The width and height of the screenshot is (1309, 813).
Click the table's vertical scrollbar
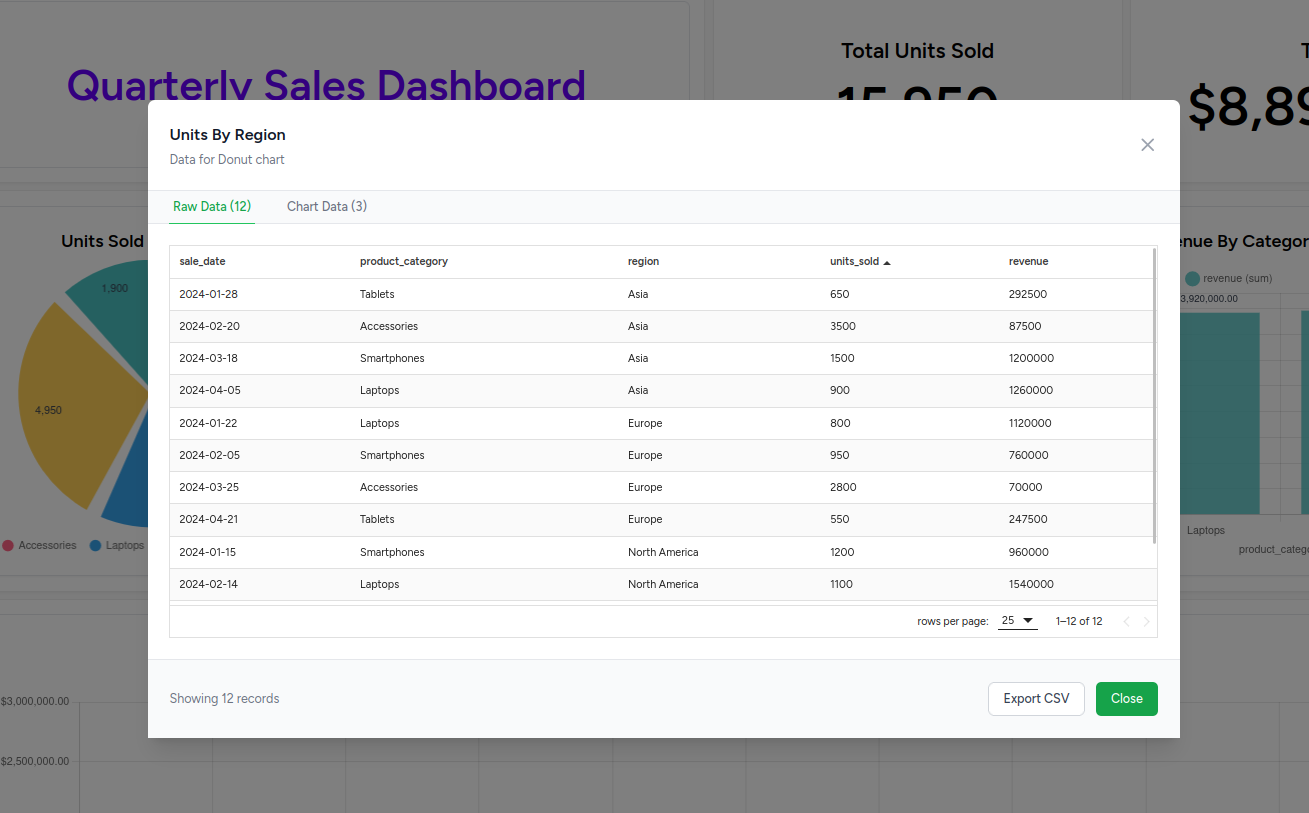pos(1155,400)
